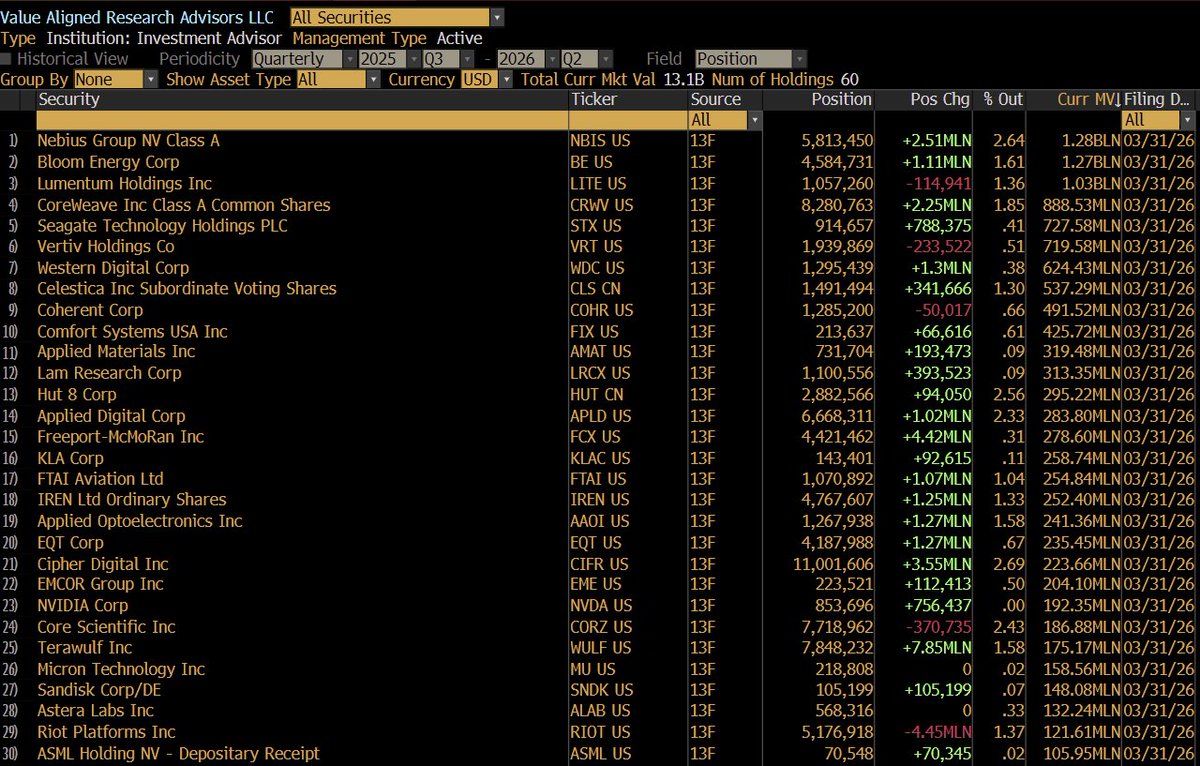Select ASML Holding NV - Depositary Receipt

pyautogui.click(x=178, y=753)
